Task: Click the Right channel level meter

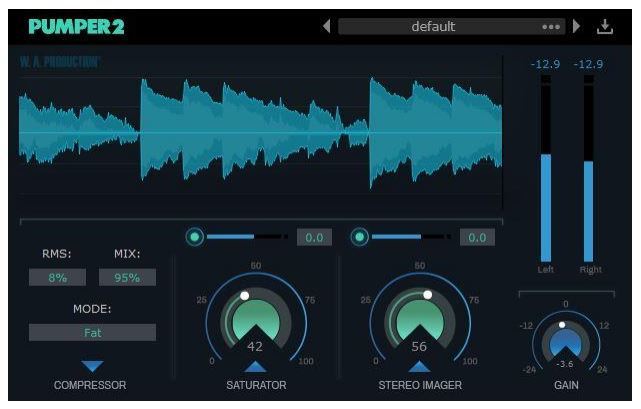Action: [588, 169]
